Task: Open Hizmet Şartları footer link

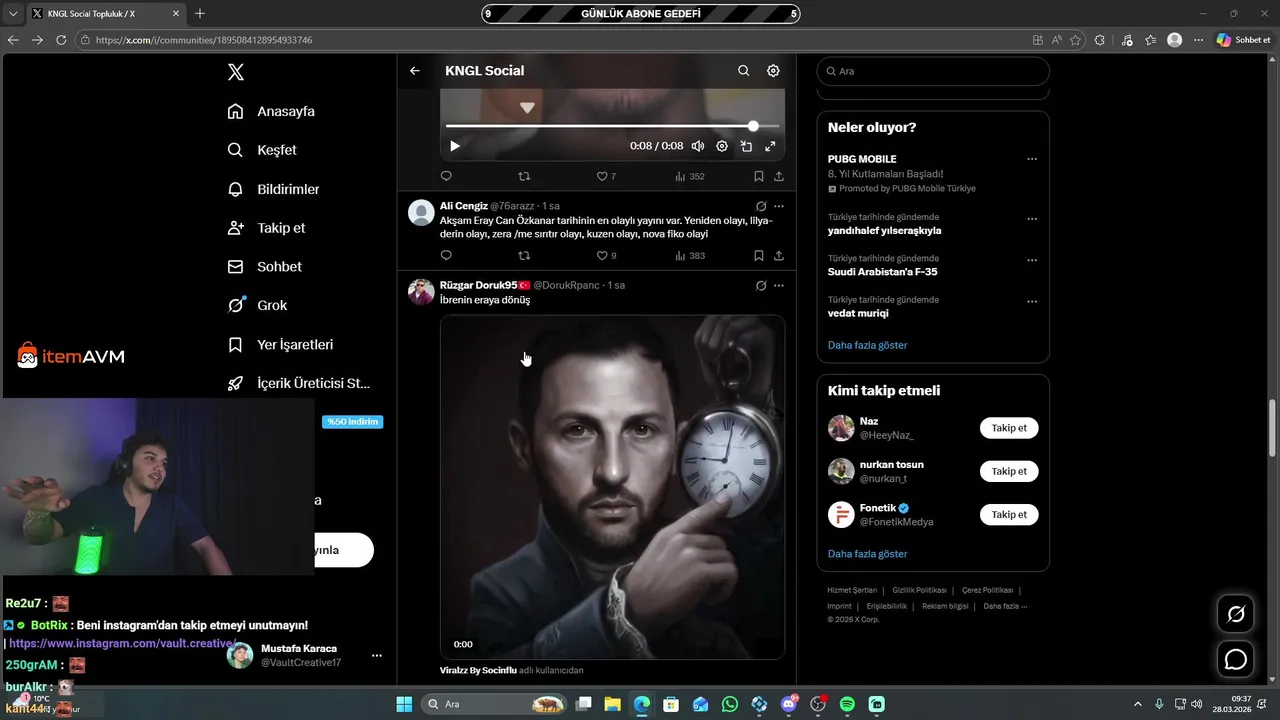Action: pos(852,590)
